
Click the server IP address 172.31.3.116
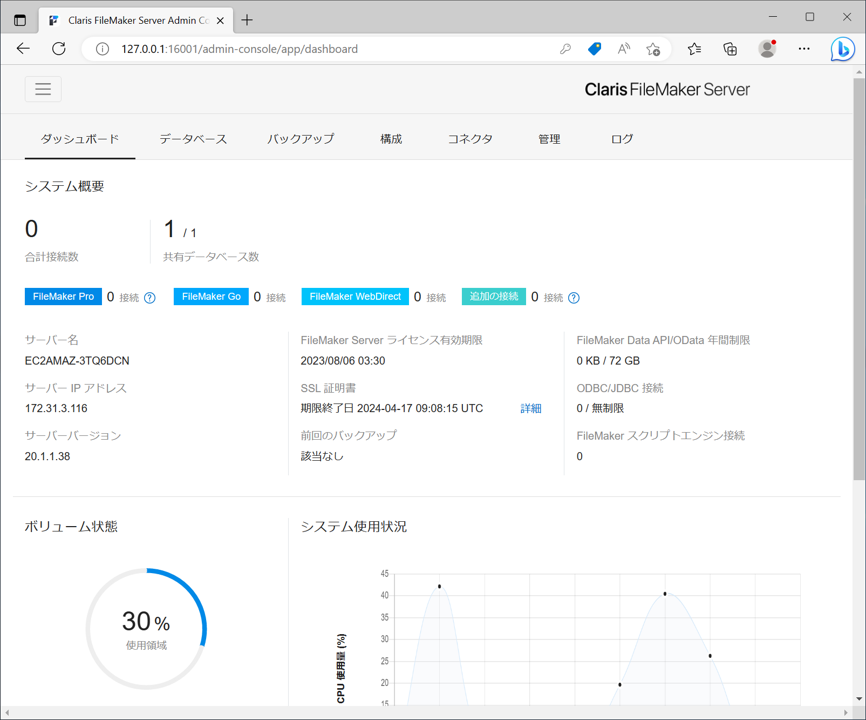tap(56, 408)
